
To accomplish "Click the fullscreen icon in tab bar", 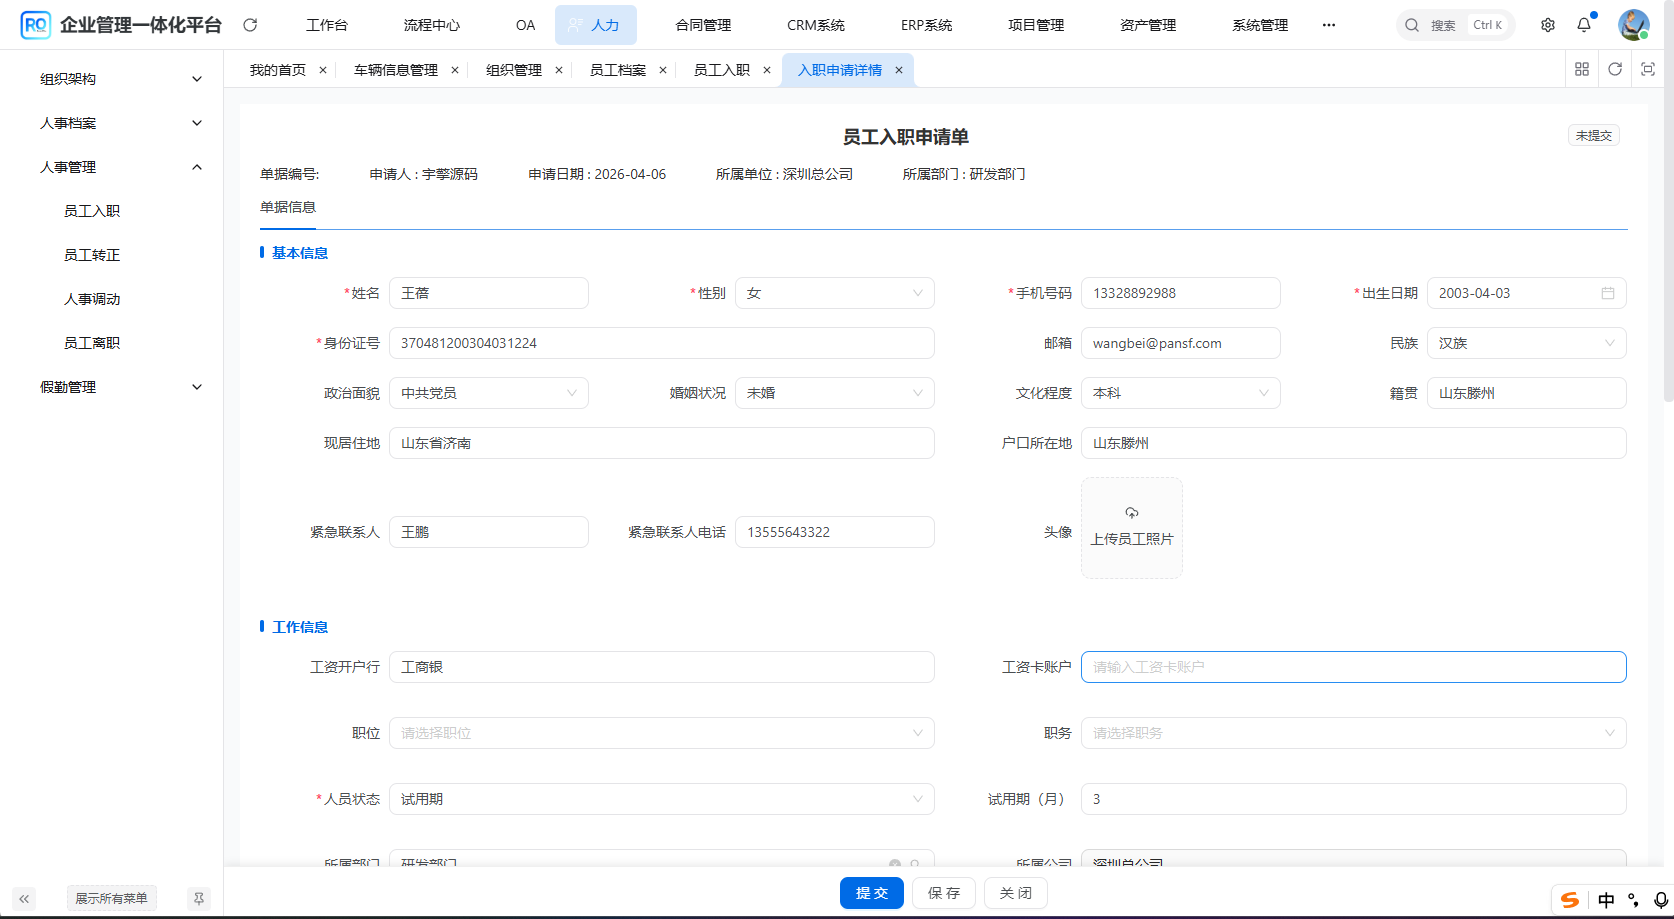I will click(x=1648, y=69).
